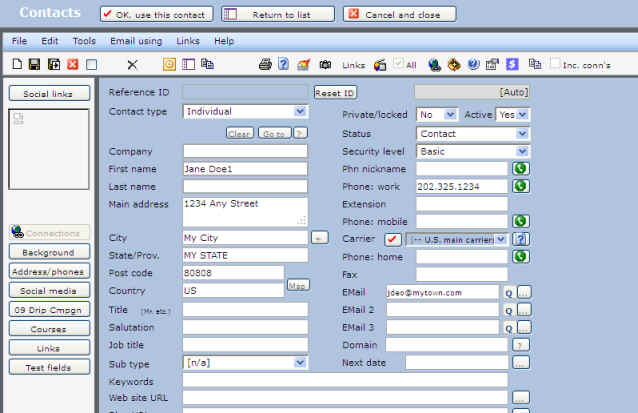Toggle the red check Carrier checkbox
Screen dimensions: 638x413
[393, 239]
